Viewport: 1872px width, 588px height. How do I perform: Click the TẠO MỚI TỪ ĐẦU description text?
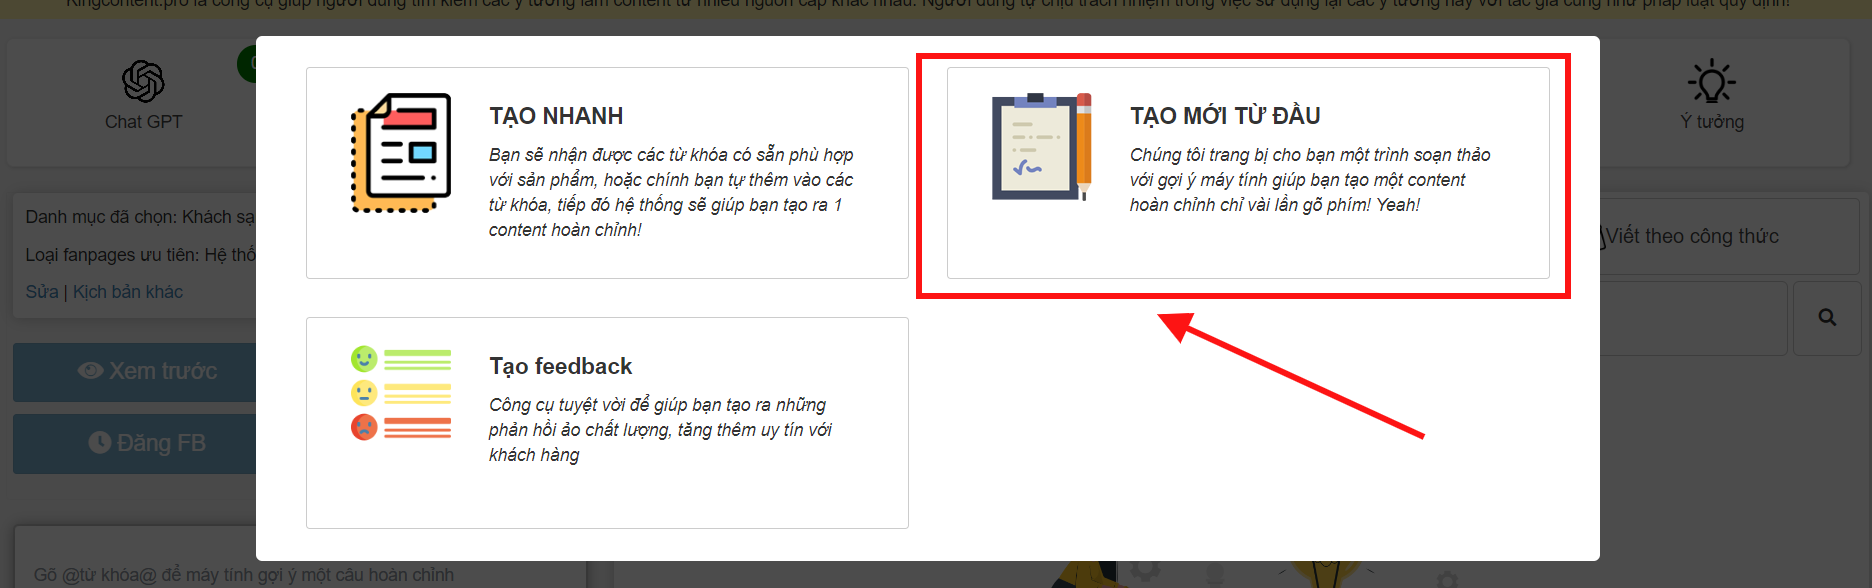[1310, 180]
